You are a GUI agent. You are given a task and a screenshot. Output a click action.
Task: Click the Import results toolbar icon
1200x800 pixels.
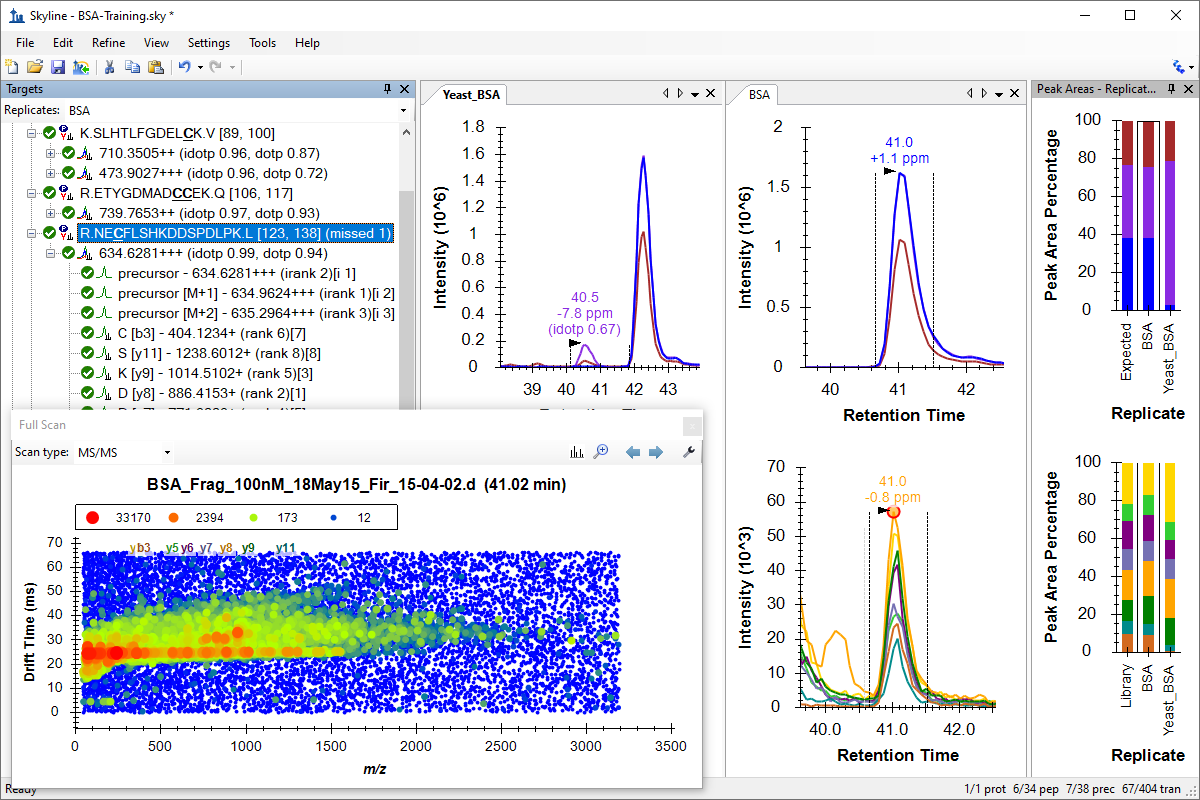tap(80, 67)
